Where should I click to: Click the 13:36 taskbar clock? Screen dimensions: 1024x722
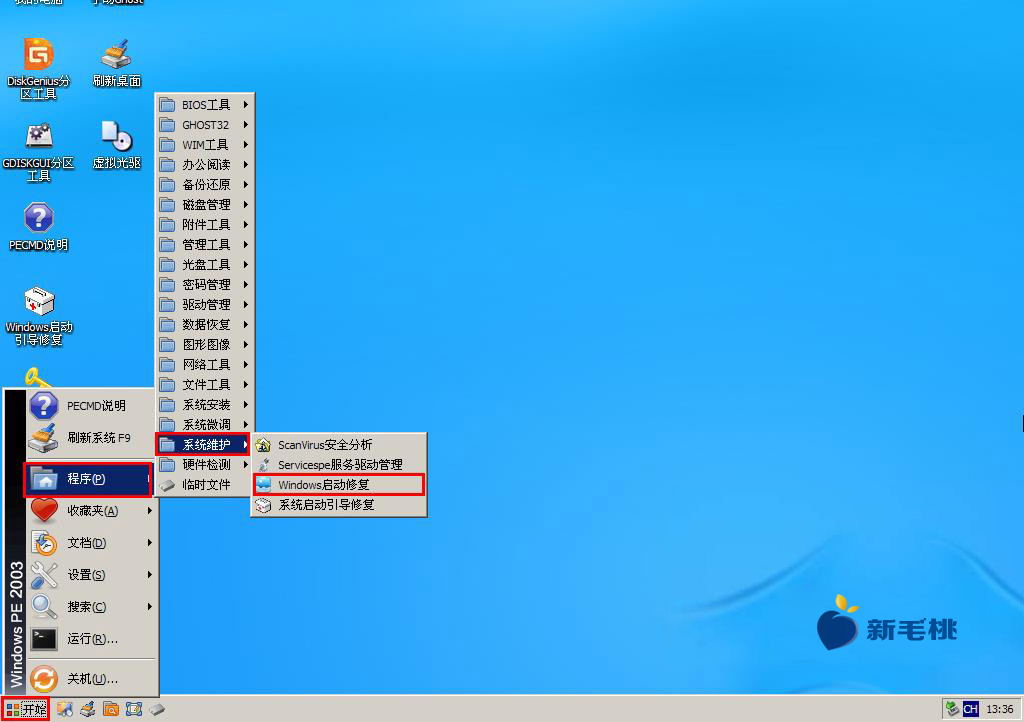(x=999, y=710)
